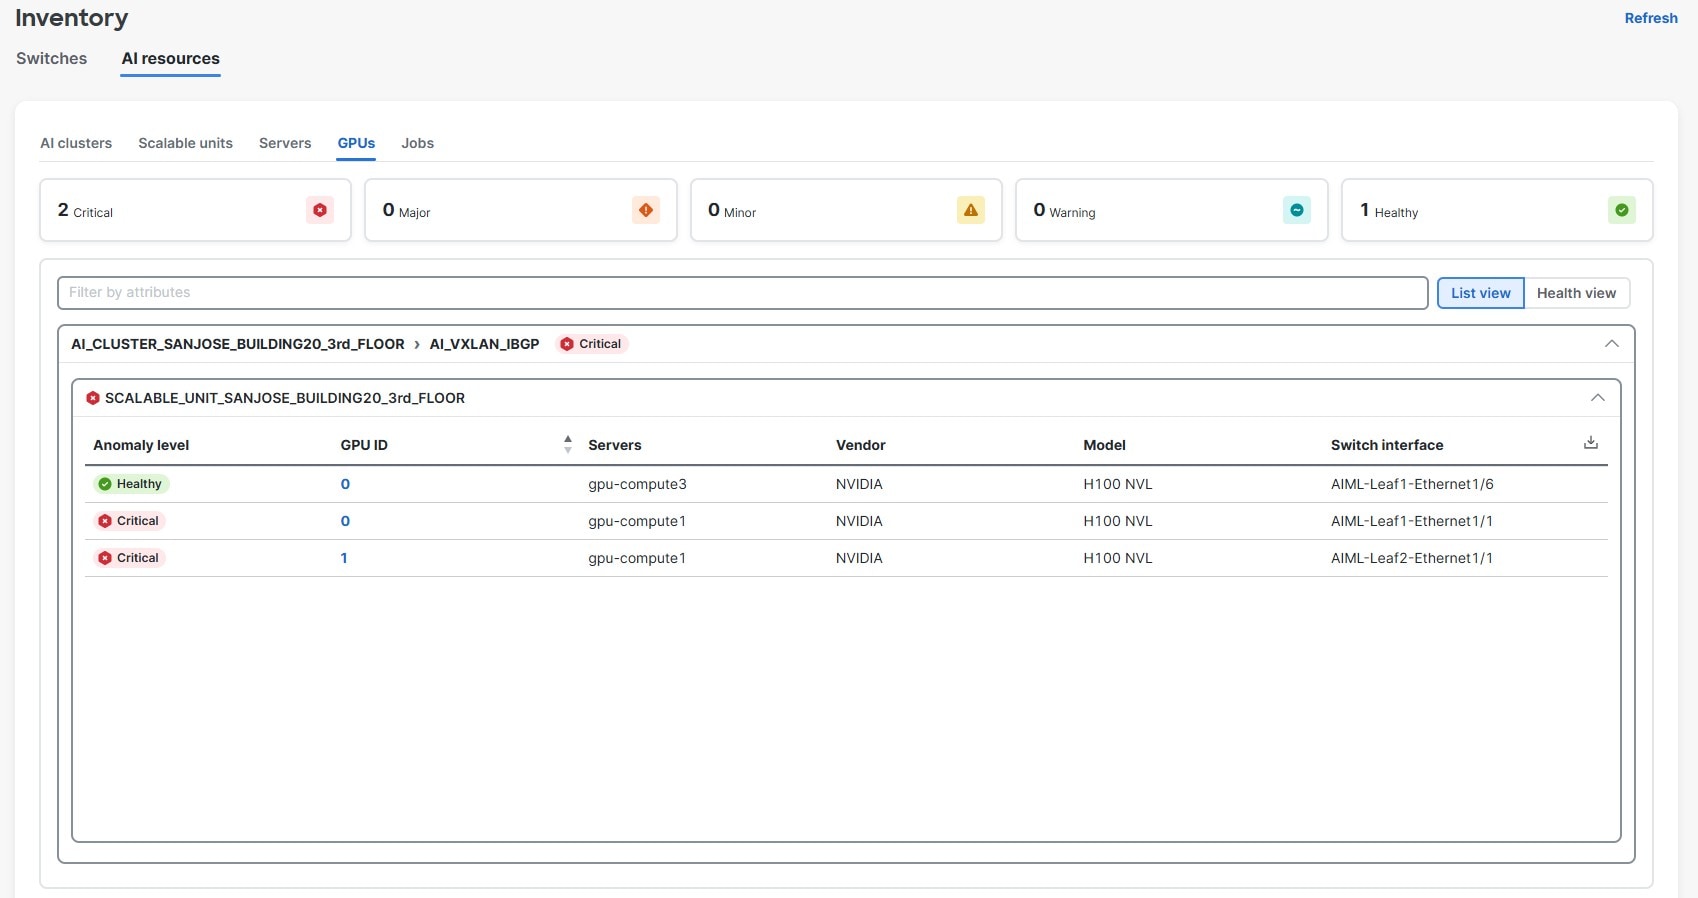The width and height of the screenshot is (1698, 898).
Task: Click the red icon beside SCALABLE_UNIT_SANJOSE_BUILDING20_3rd_FLOOR
Action: click(x=93, y=398)
